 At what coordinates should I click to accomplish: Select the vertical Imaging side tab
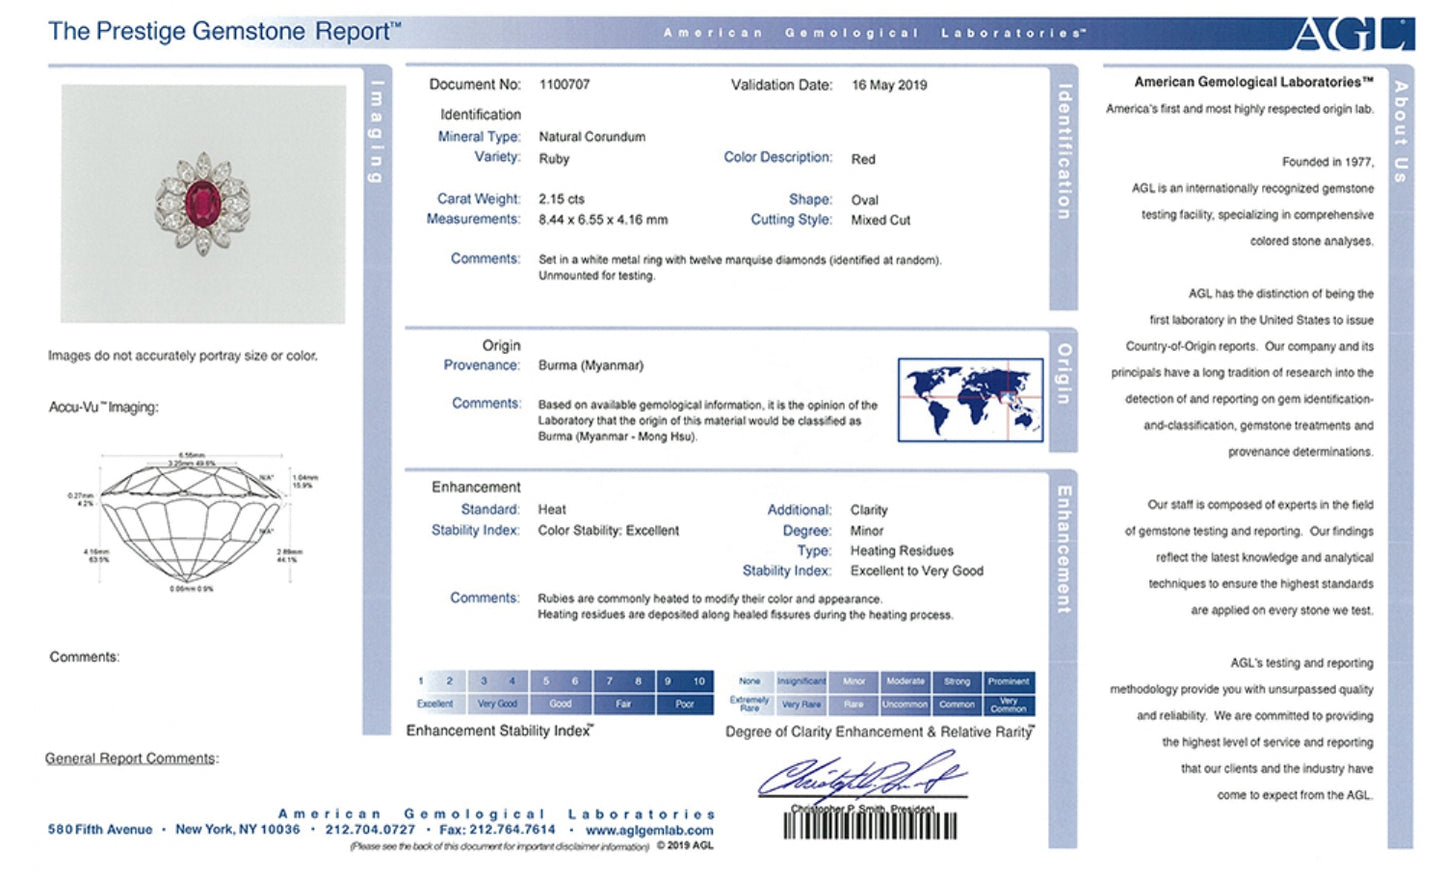377,131
